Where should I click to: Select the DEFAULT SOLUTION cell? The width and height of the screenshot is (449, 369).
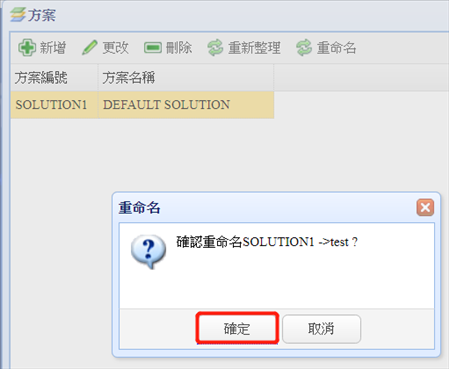click(186, 105)
